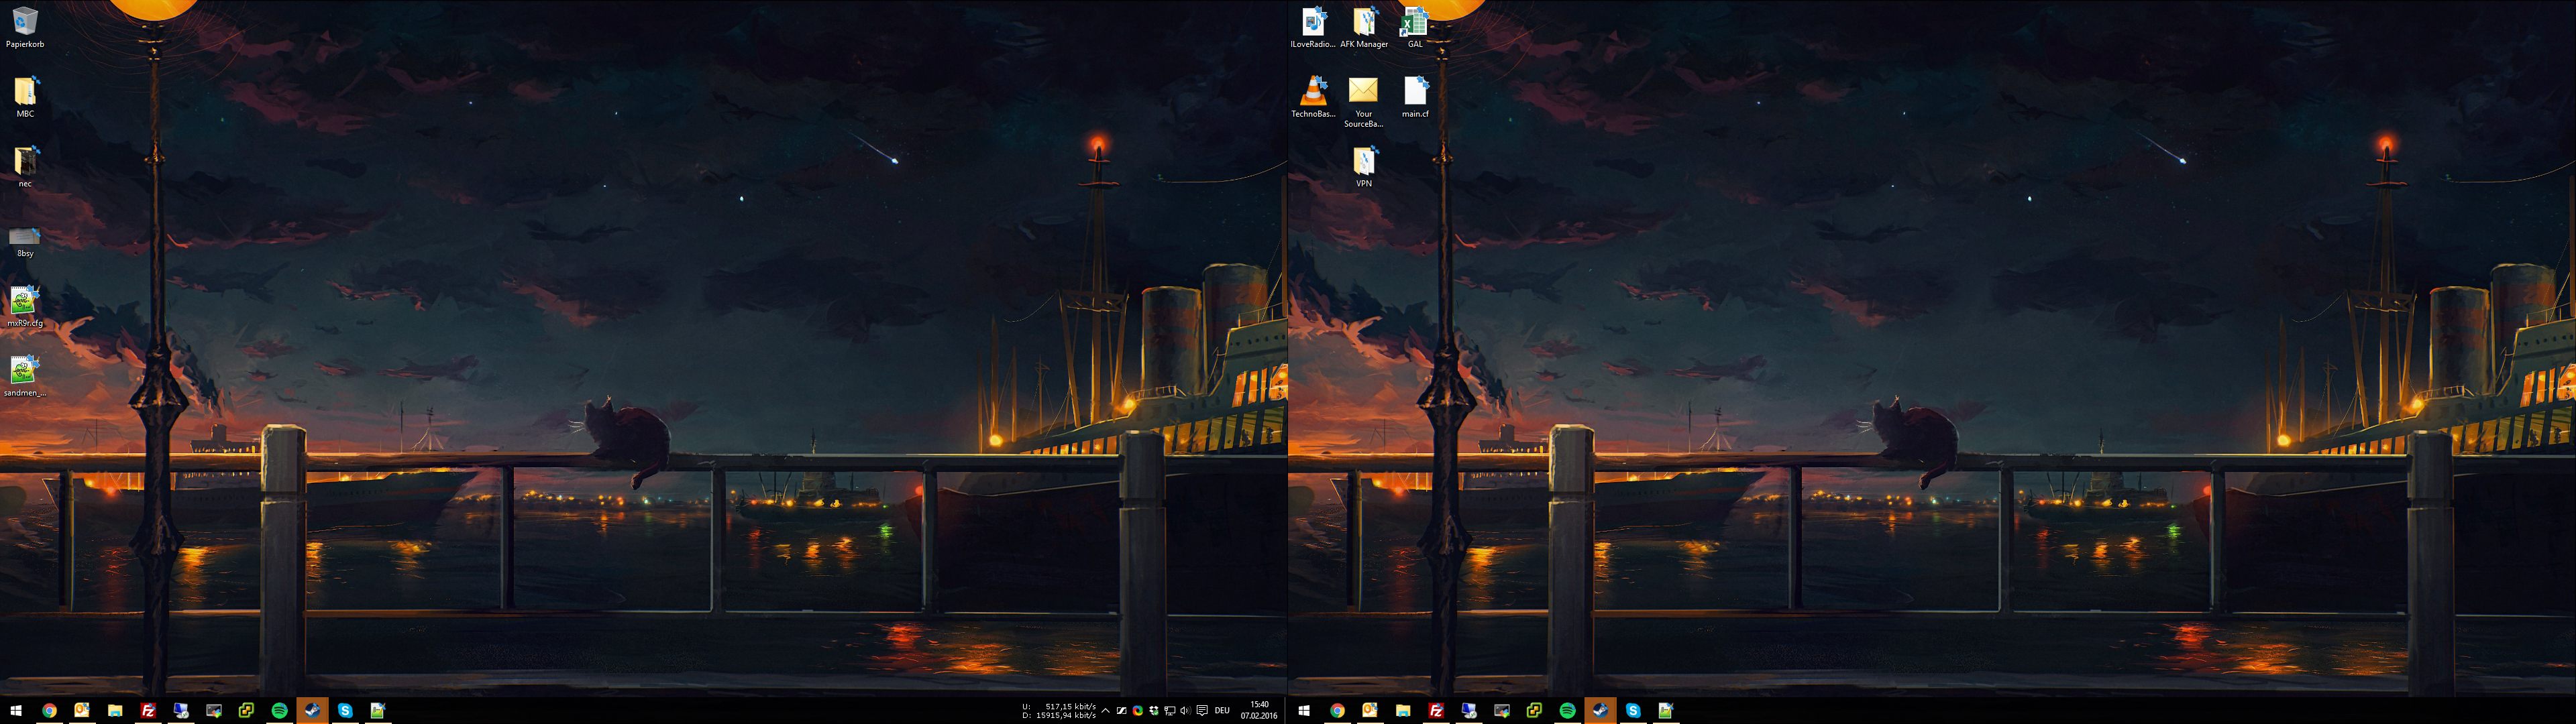Open the main.cf file icon

(1414, 92)
